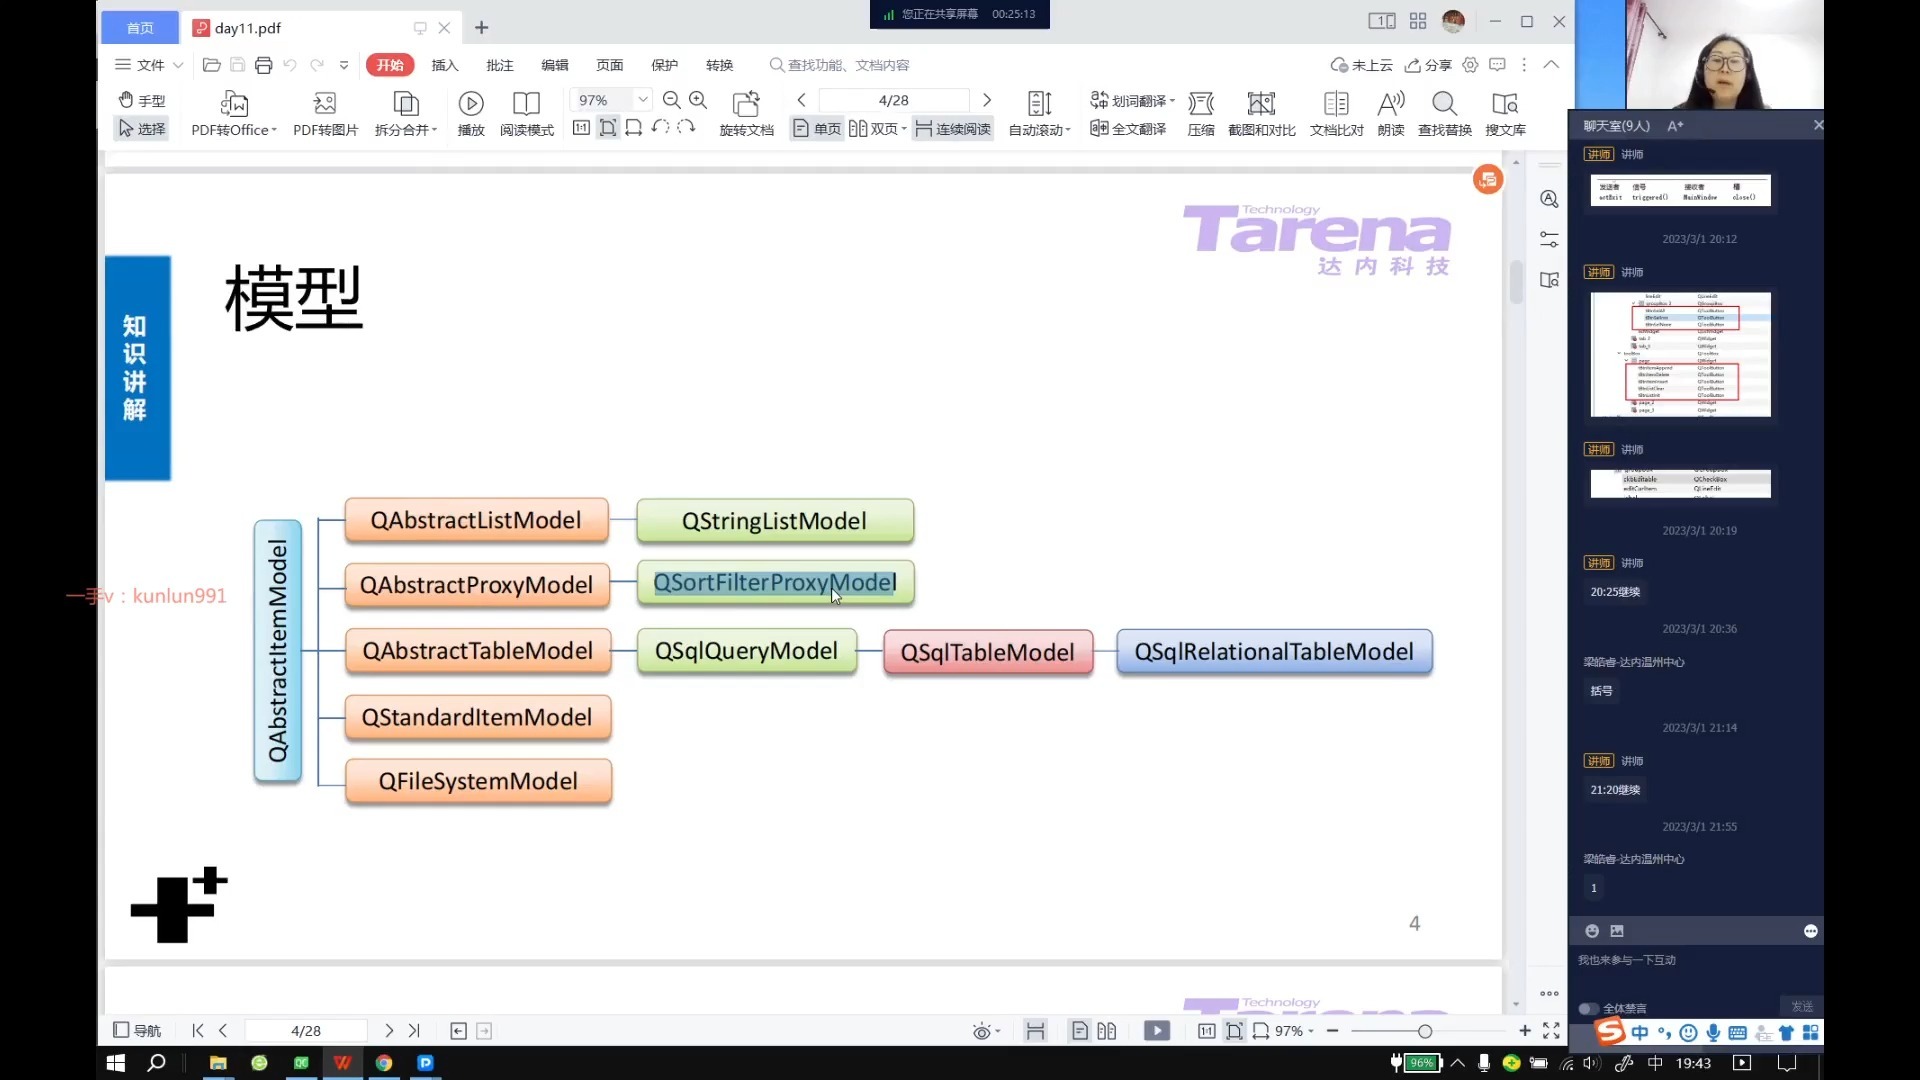
Task: Expand the 文件 file menu
Action: [150, 65]
